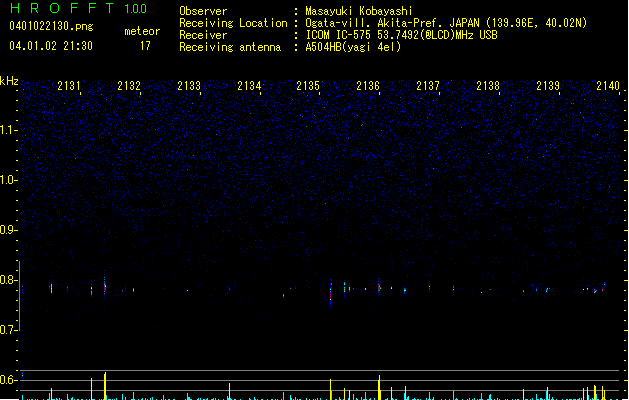The width and height of the screenshot is (629, 400).
Task: Click the 2131 time marker
Action: (69, 86)
